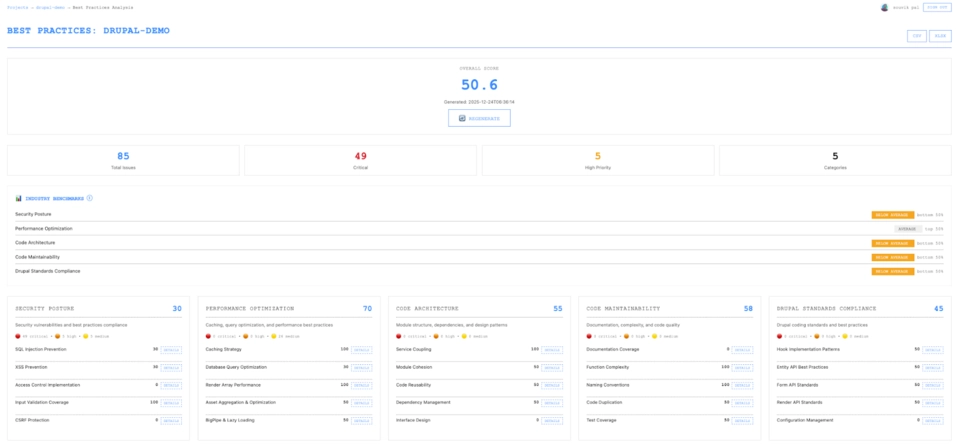Click the Below Average badge for Code Maintainability
960x446 pixels.
(x=893, y=257)
